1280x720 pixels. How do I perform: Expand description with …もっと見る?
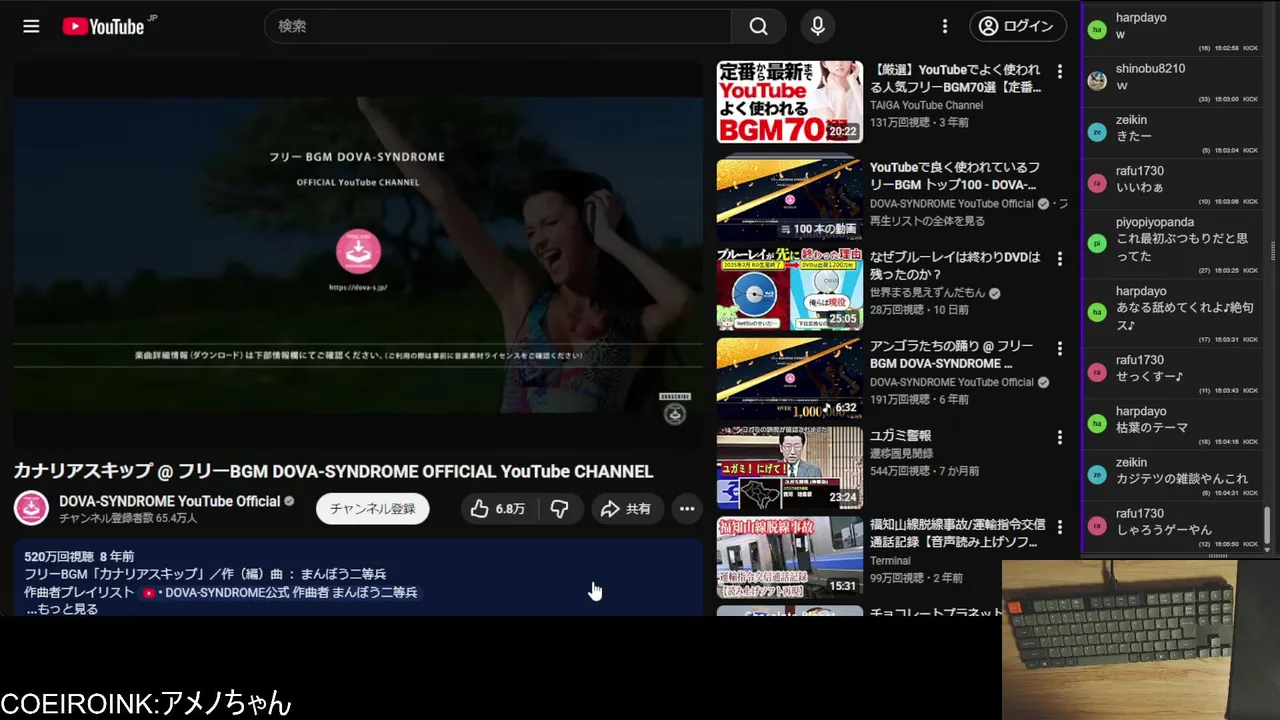click(62, 609)
